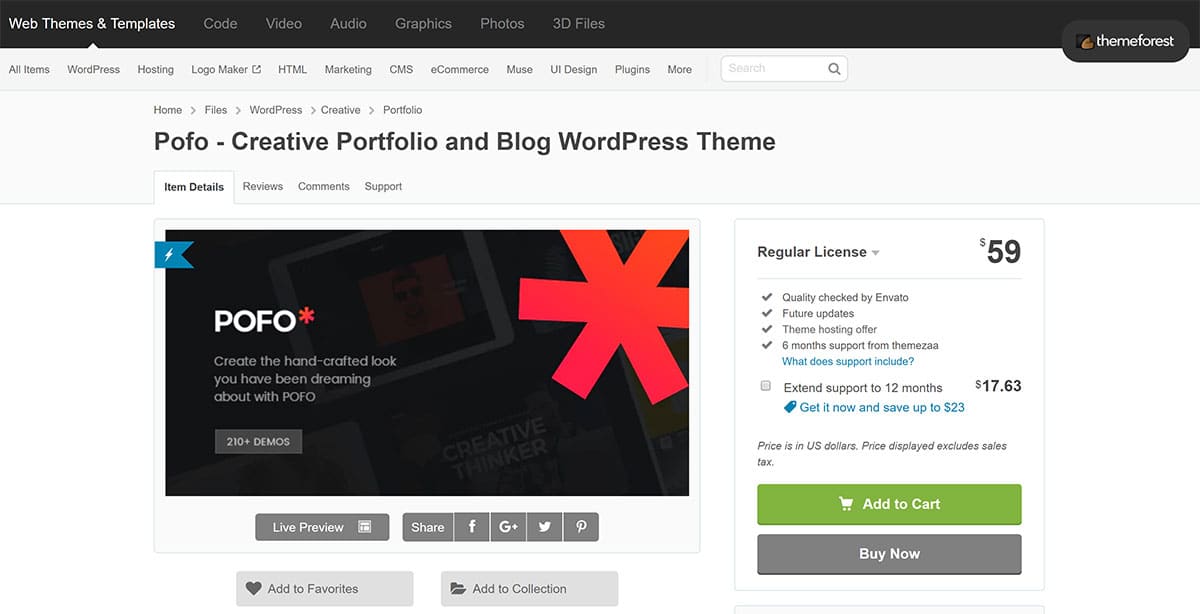The width and height of the screenshot is (1200, 614).
Task: Click the cart icon on Add to Cart
Action: [x=846, y=504]
